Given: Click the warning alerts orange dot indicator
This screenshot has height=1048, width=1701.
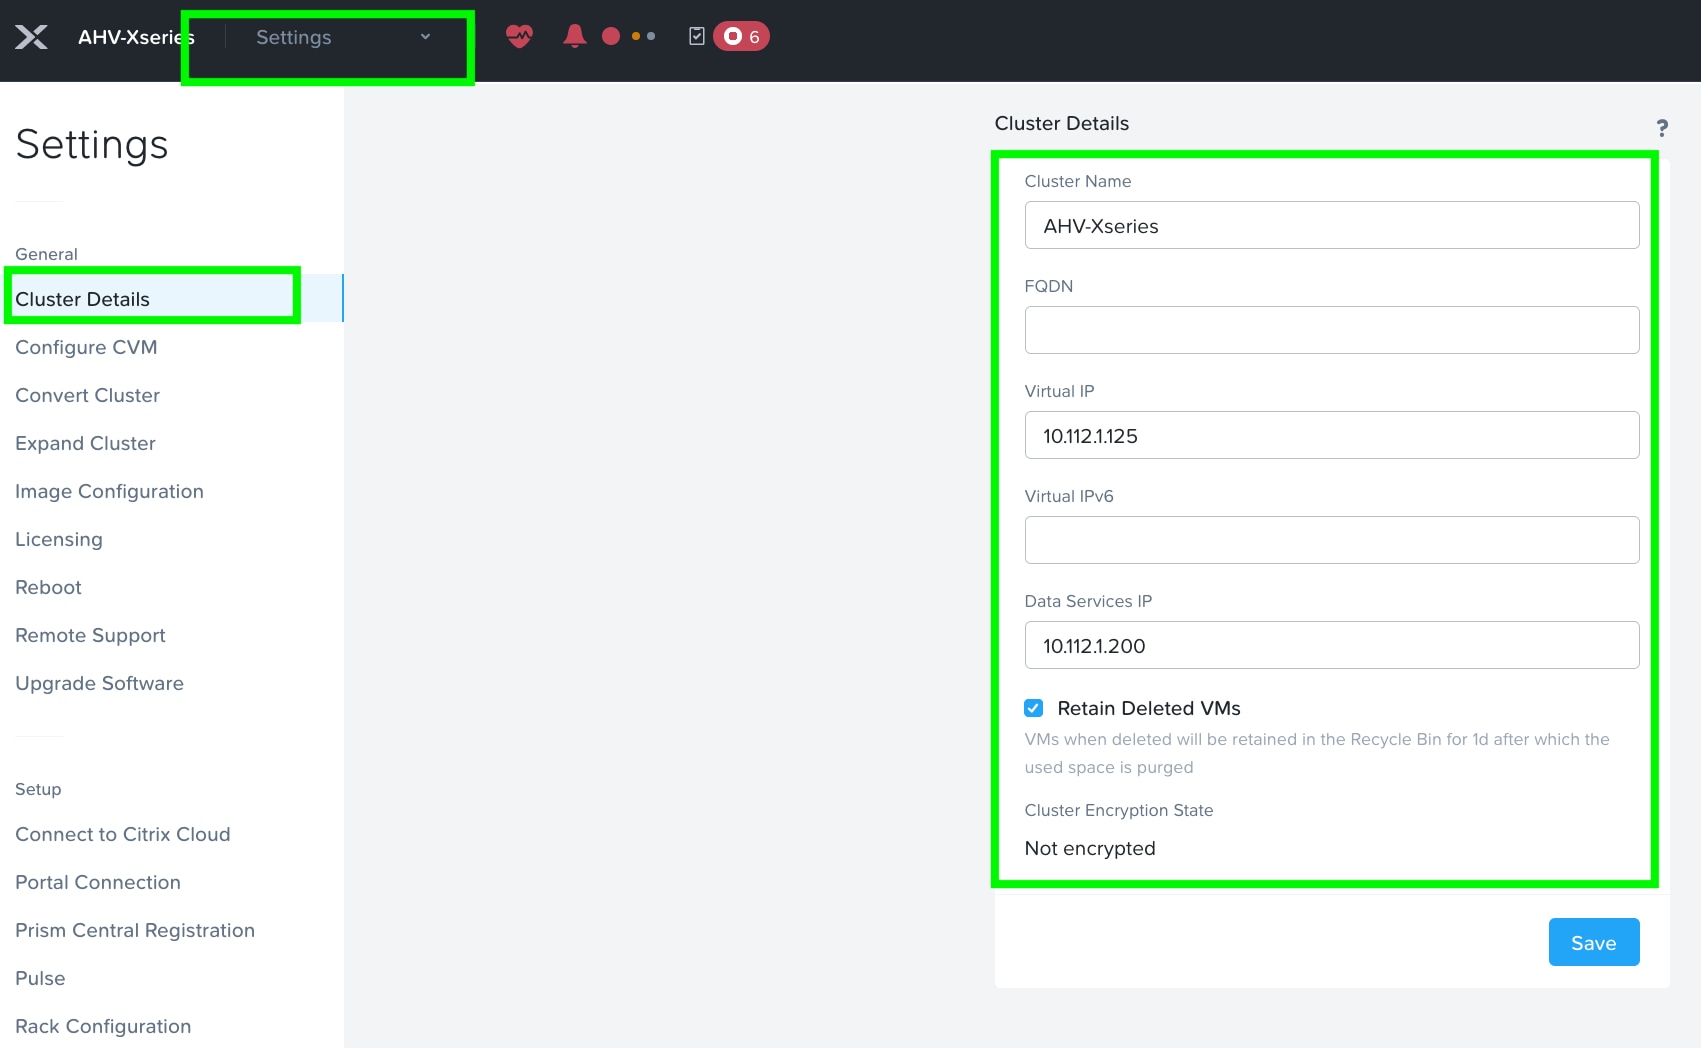Looking at the screenshot, I should 637,36.
